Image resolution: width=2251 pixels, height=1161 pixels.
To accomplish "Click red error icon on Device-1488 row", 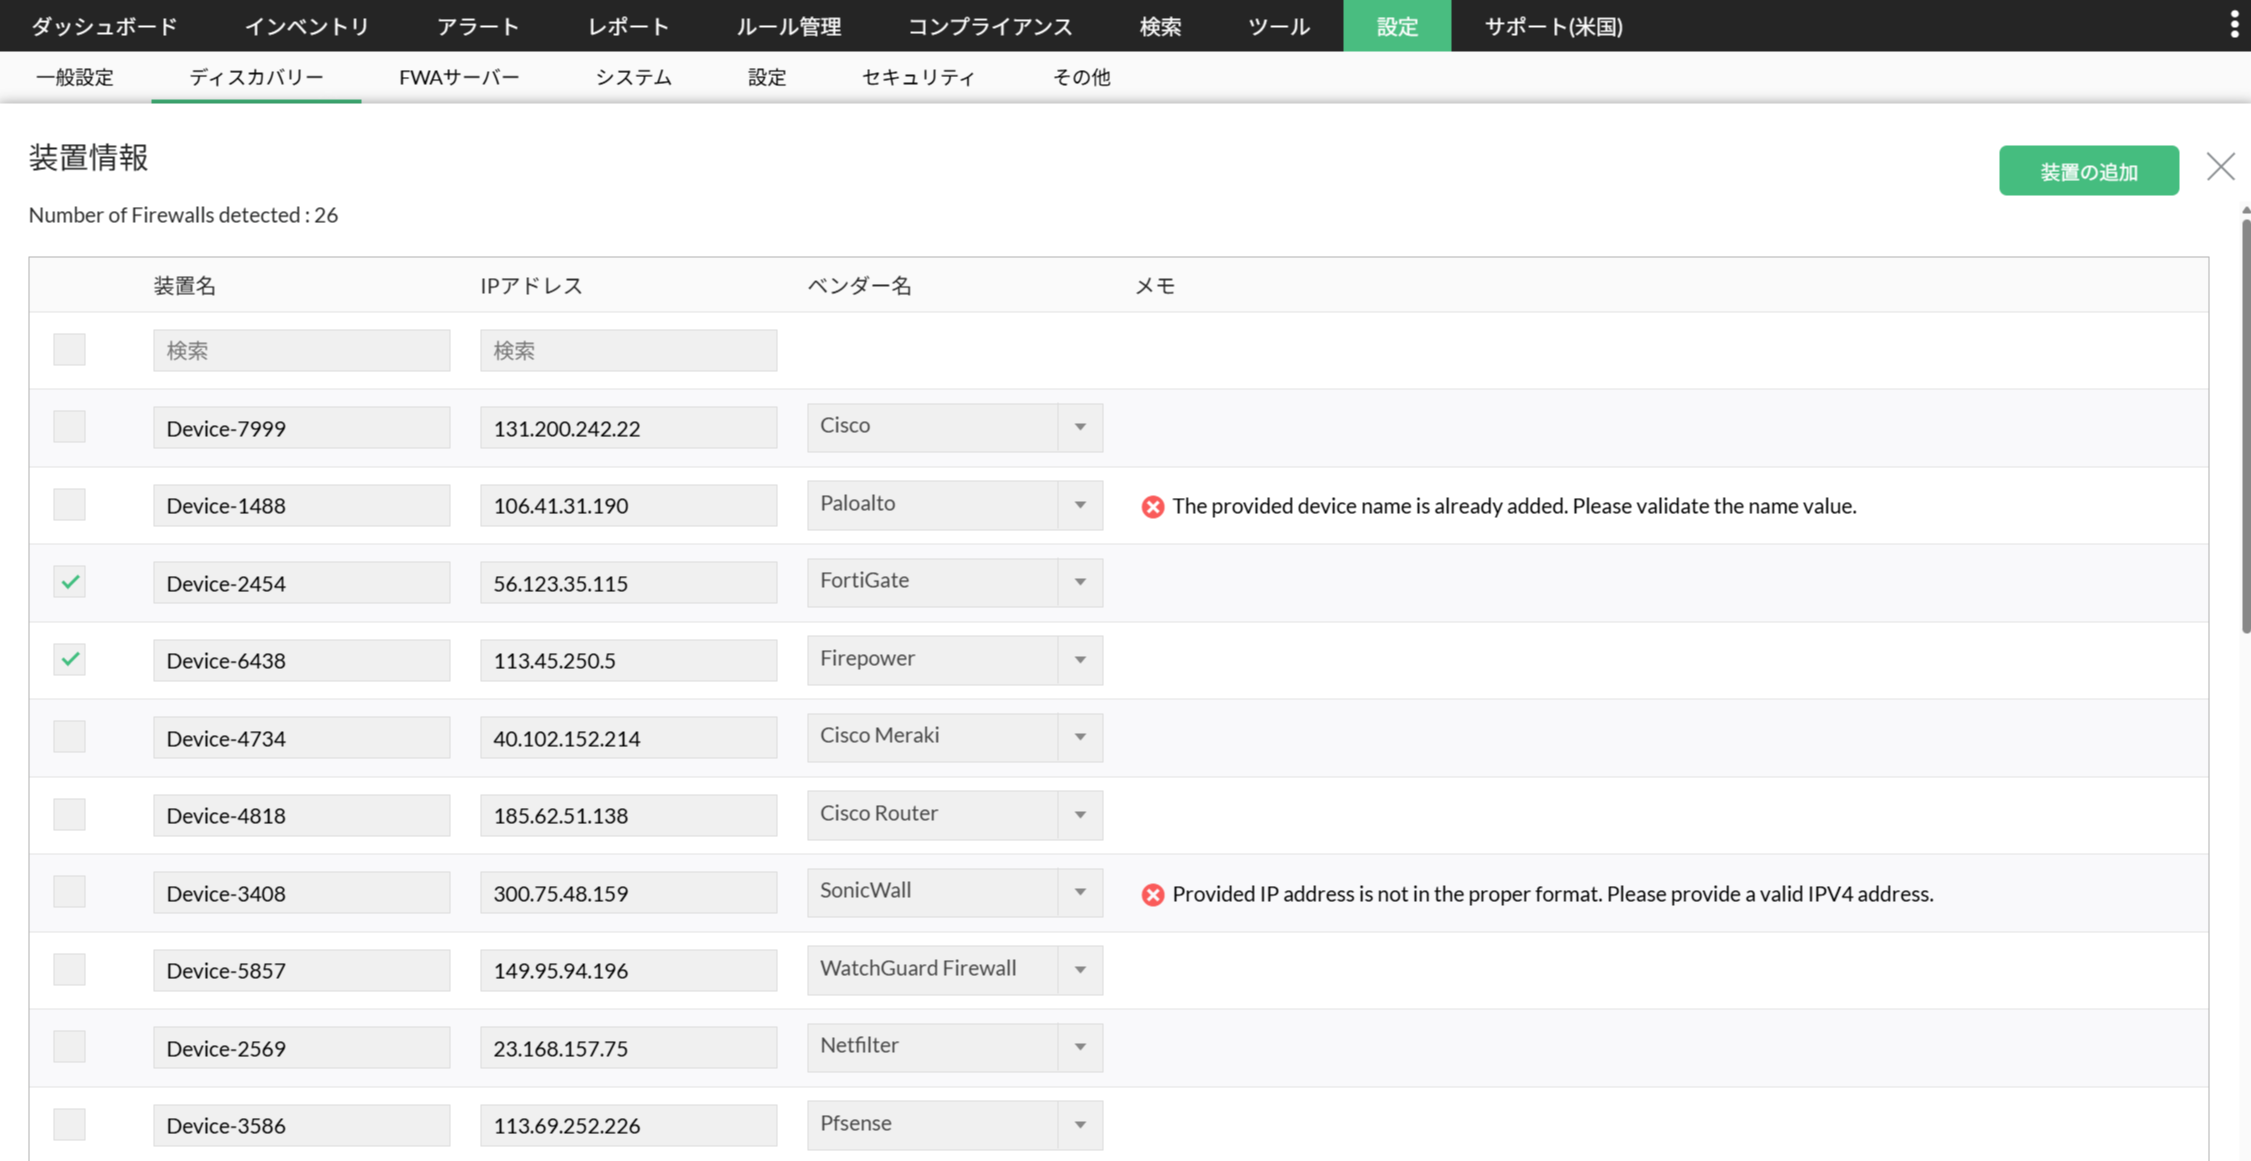I will point(1152,507).
